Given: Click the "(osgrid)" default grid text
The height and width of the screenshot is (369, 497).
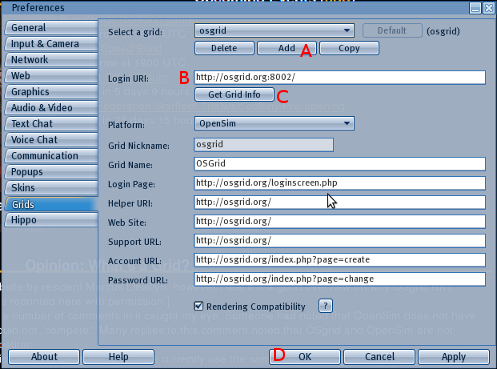Looking at the screenshot, I should 443,31.
